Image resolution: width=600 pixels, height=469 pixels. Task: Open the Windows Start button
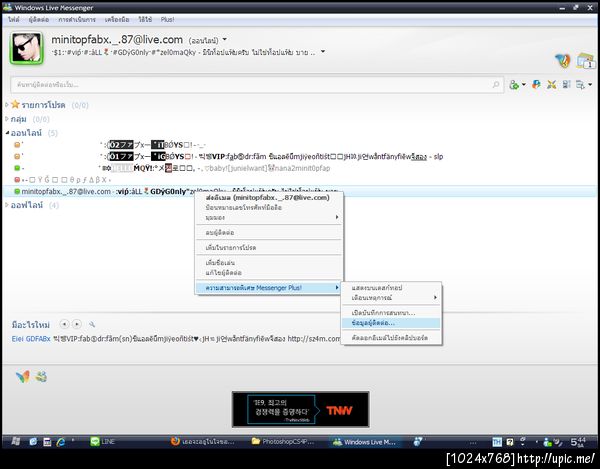tap(15, 441)
